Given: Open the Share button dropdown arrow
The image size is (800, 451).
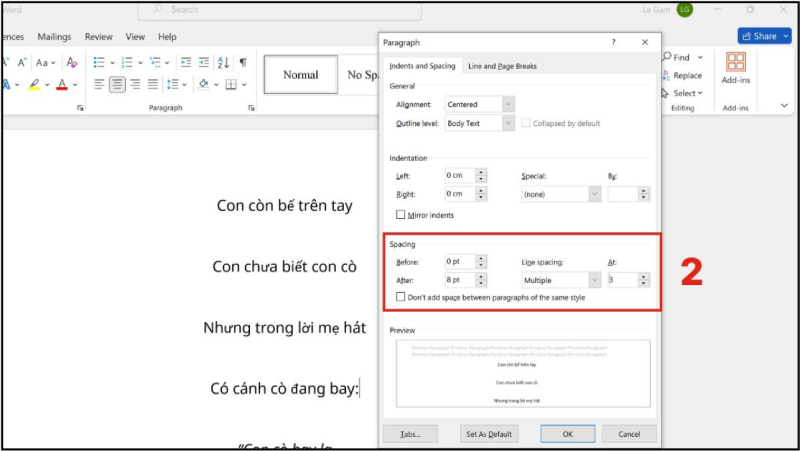Looking at the screenshot, I should coord(786,36).
